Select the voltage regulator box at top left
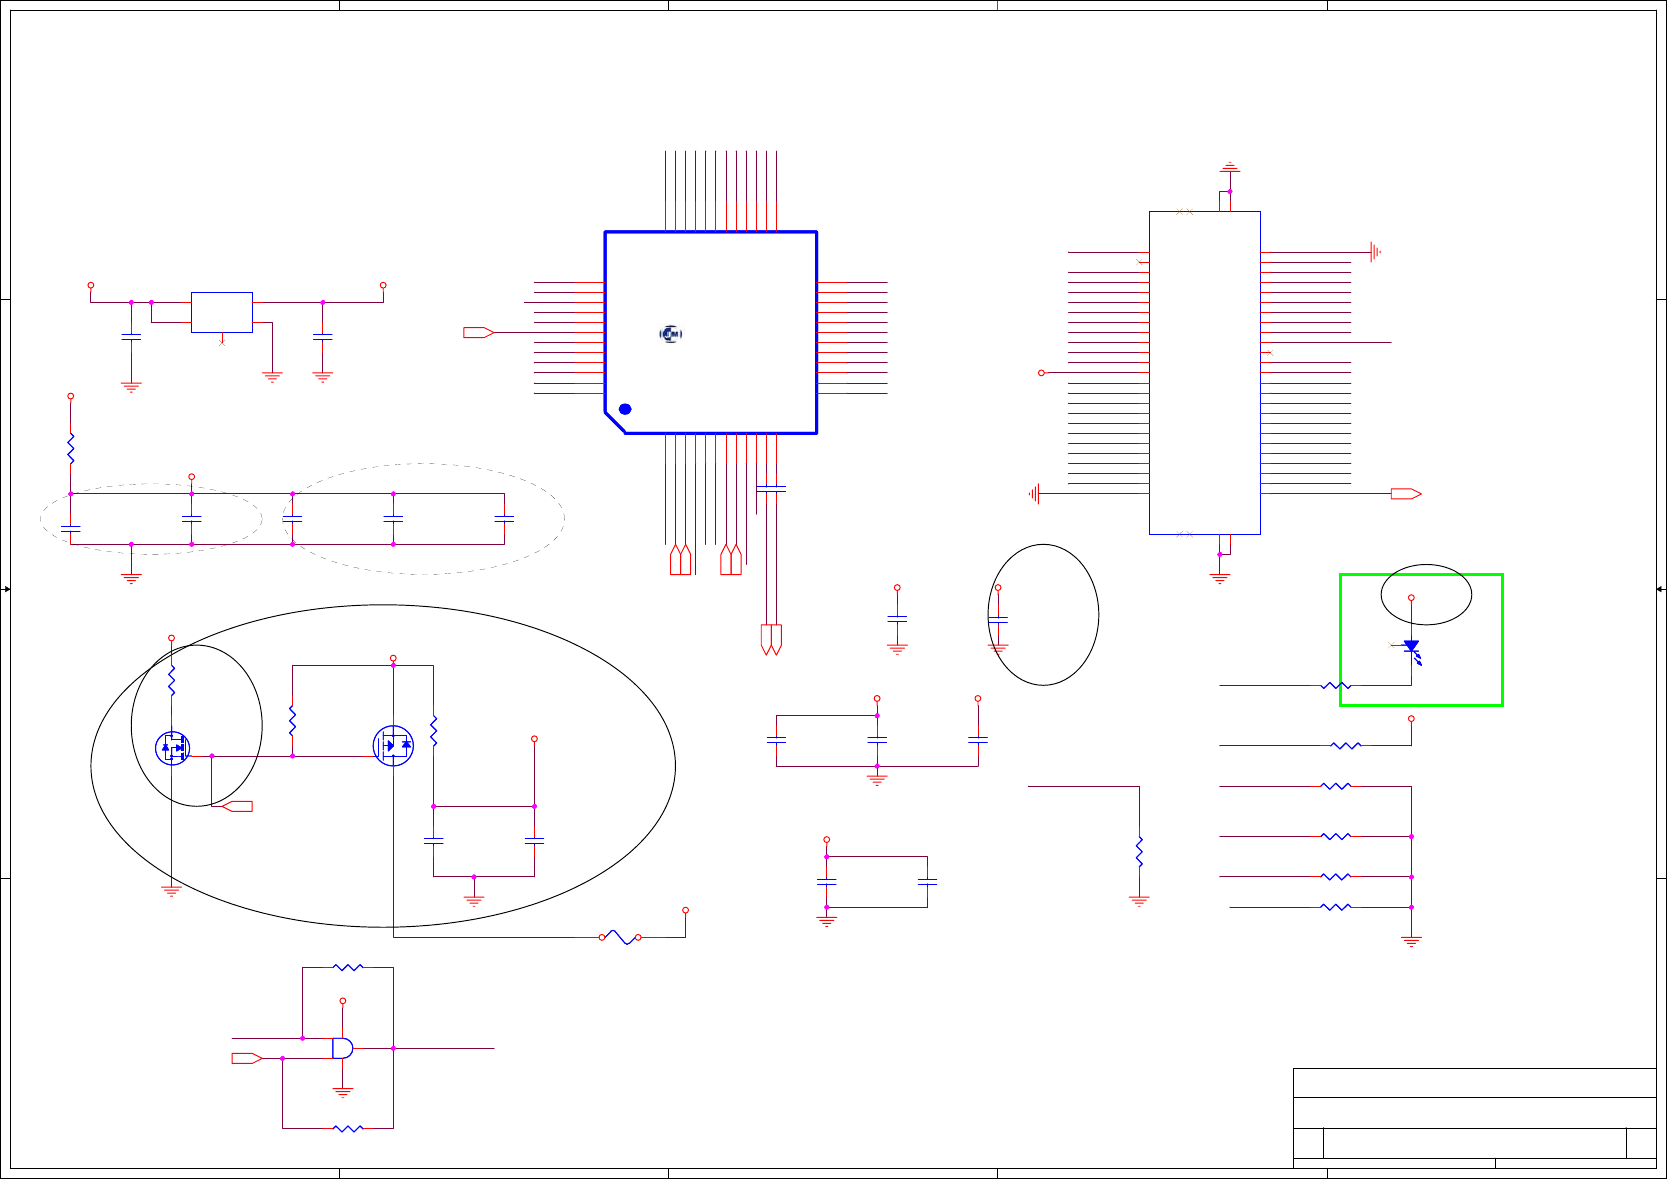Viewport: 1667px width, 1179px height. pyautogui.click(x=222, y=312)
